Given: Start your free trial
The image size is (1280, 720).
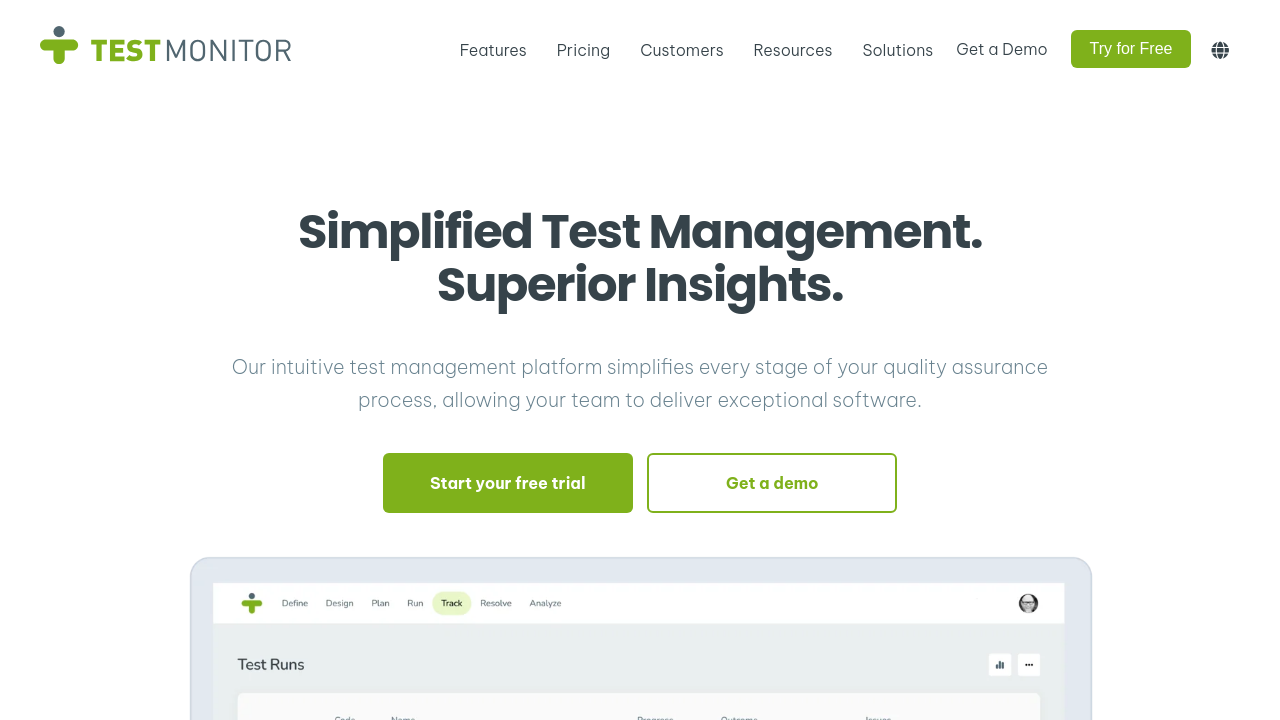Looking at the screenshot, I should [508, 483].
